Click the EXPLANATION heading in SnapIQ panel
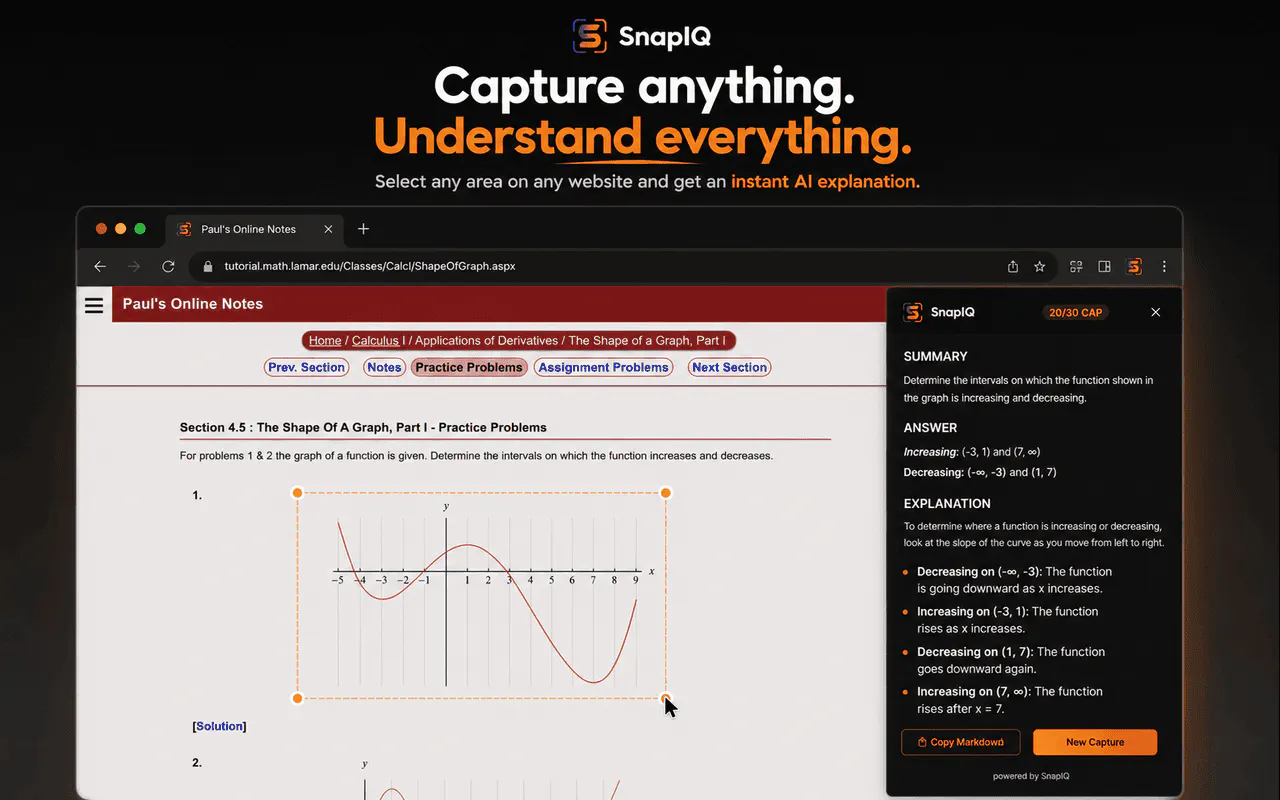The image size is (1280, 800). tap(947, 504)
